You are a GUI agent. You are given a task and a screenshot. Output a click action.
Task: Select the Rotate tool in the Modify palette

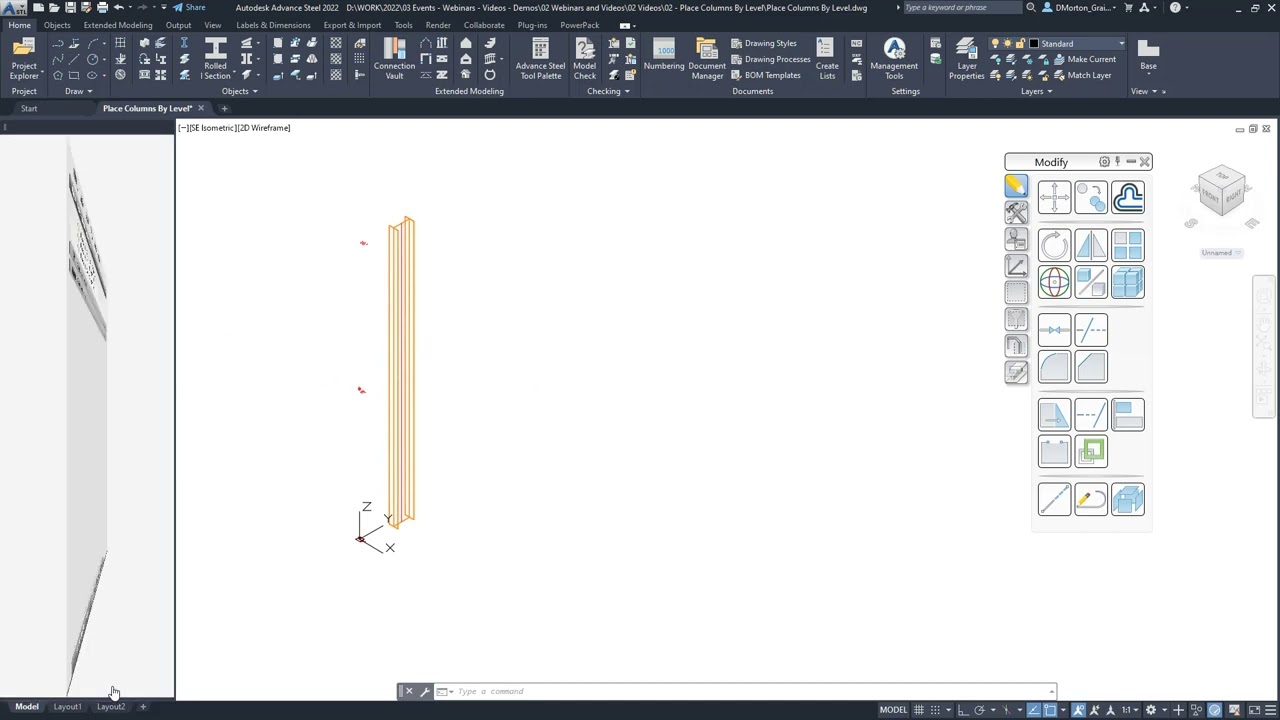[x=1054, y=246]
